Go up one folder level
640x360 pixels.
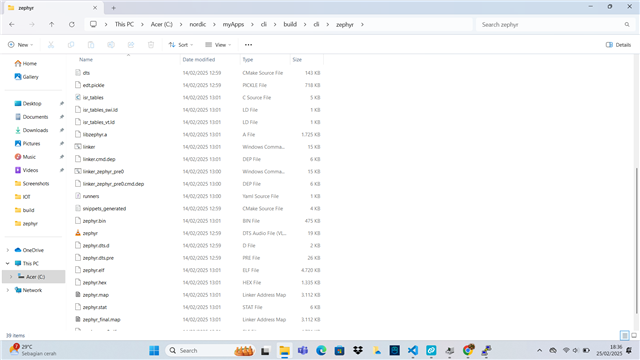pyautogui.click(x=51, y=24)
